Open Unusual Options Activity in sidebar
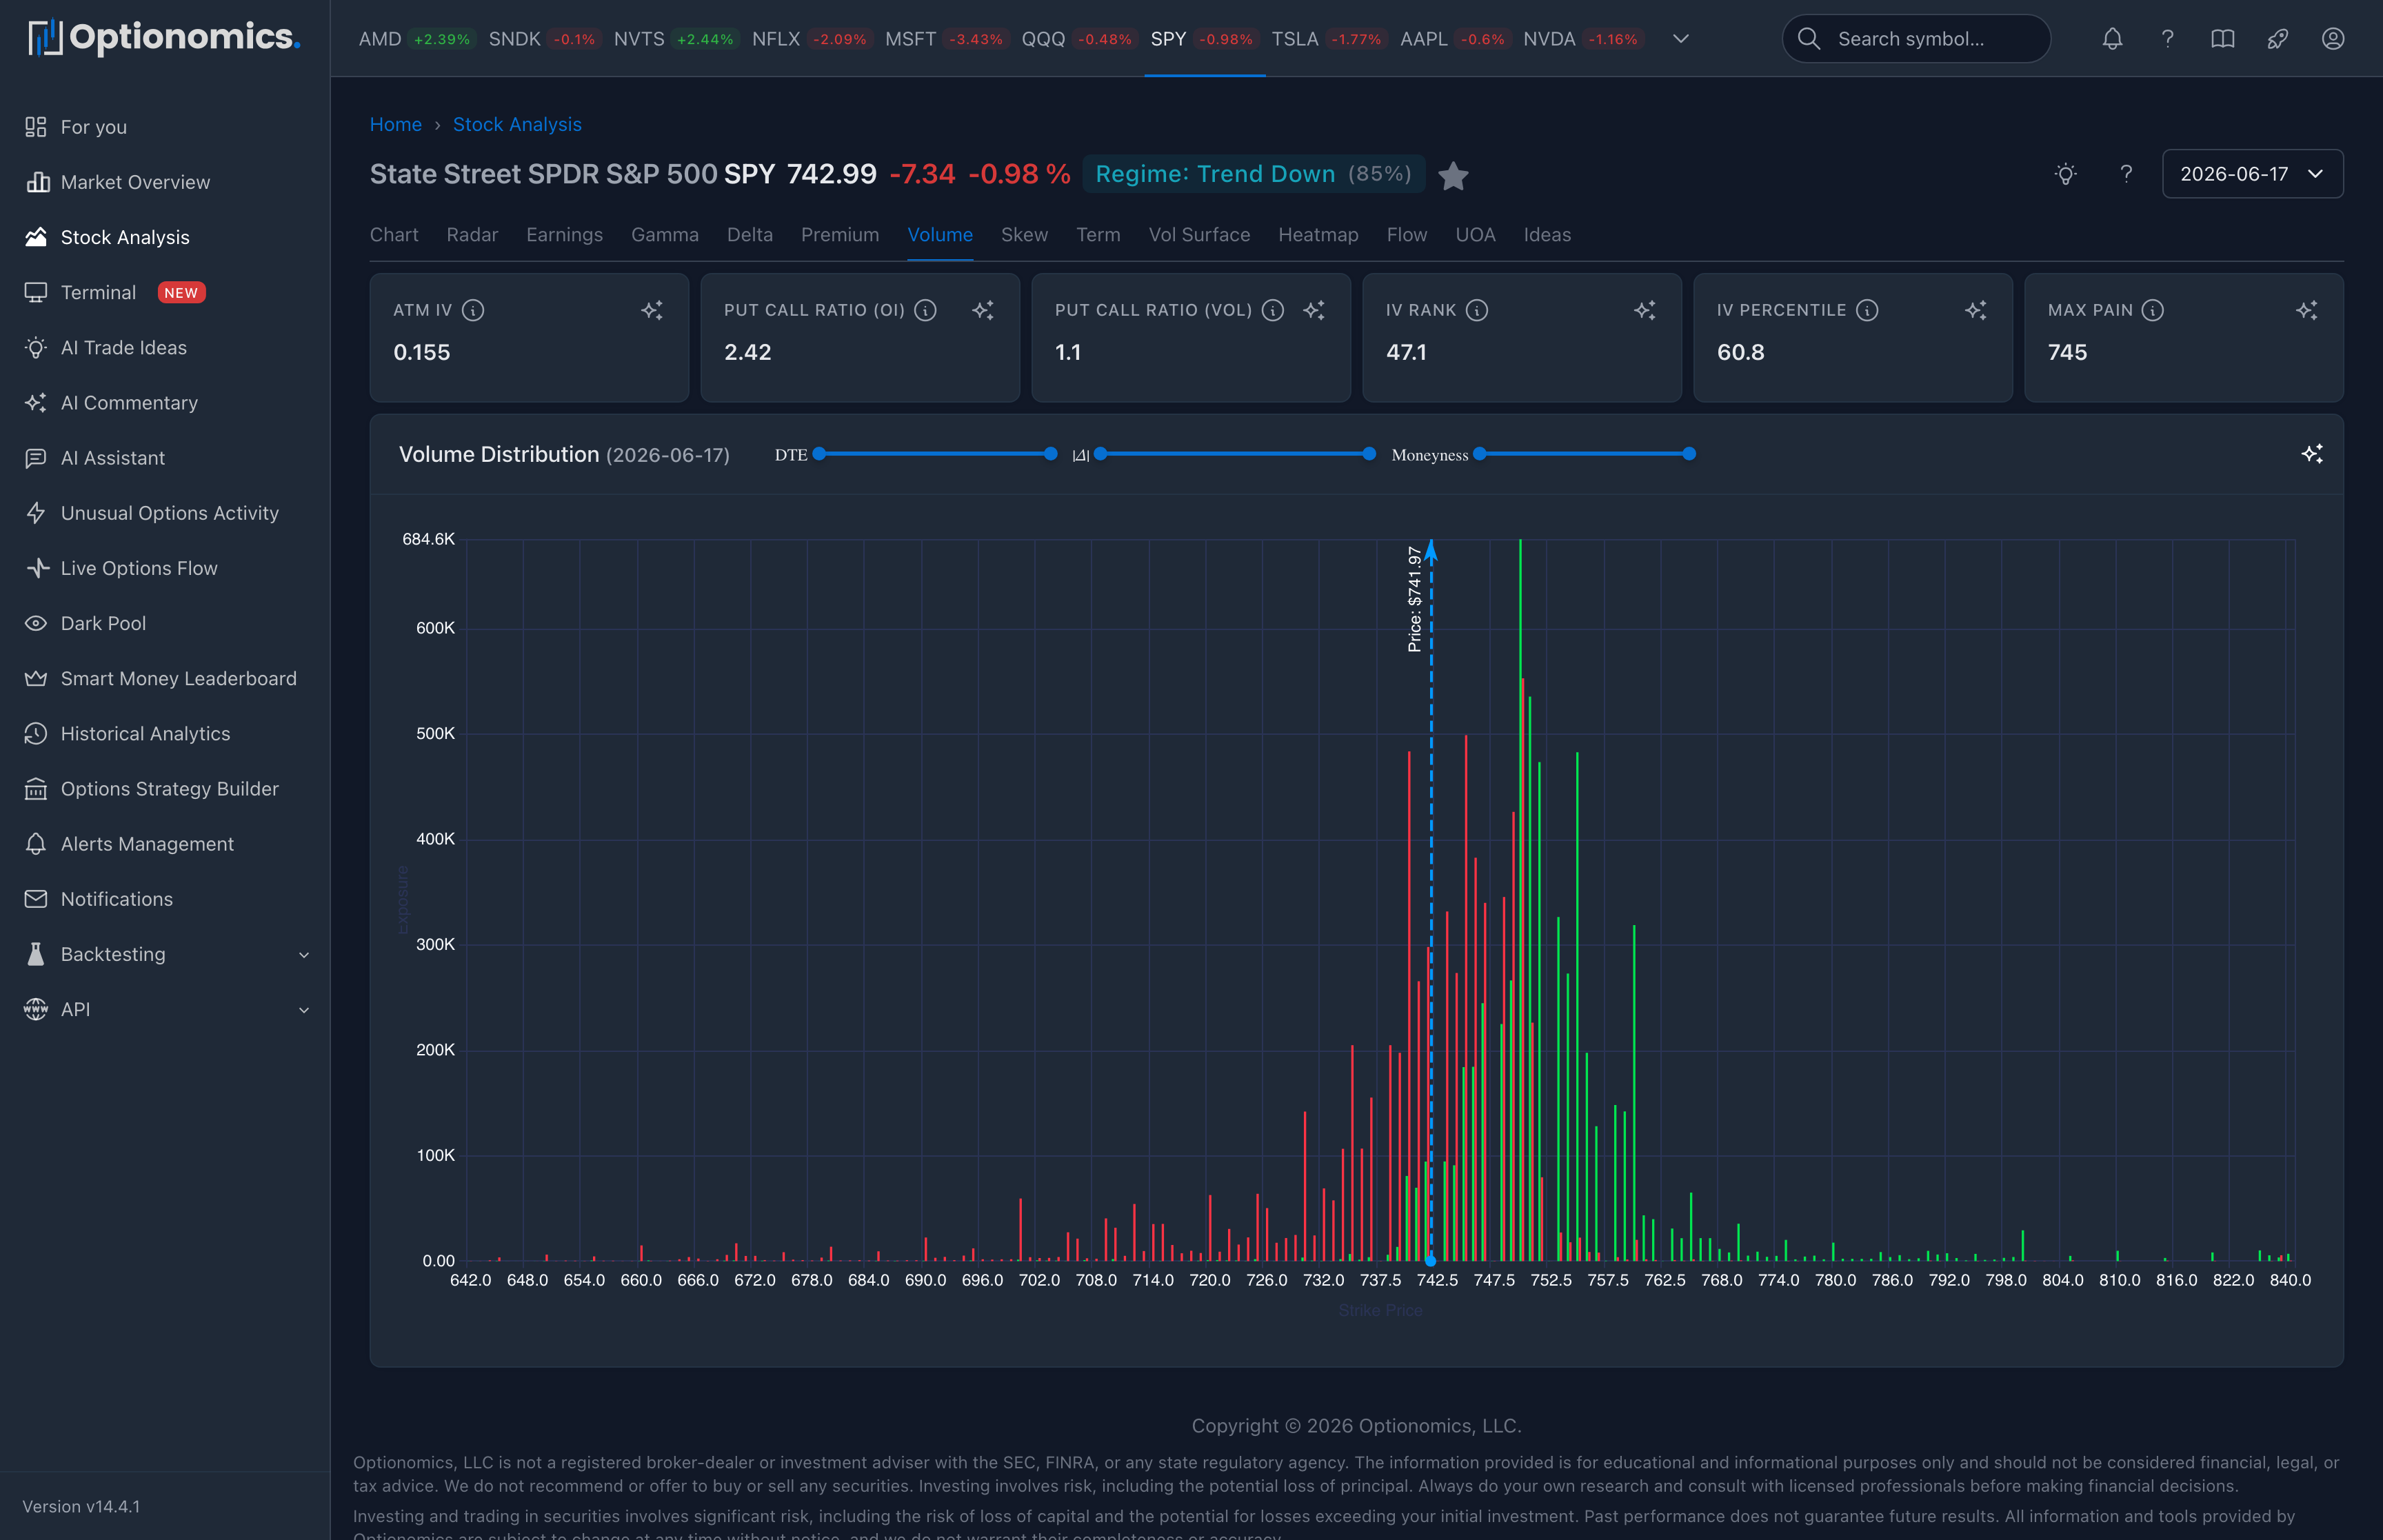This screenshot has width=2383, height=1540. [x=165, y=513]
